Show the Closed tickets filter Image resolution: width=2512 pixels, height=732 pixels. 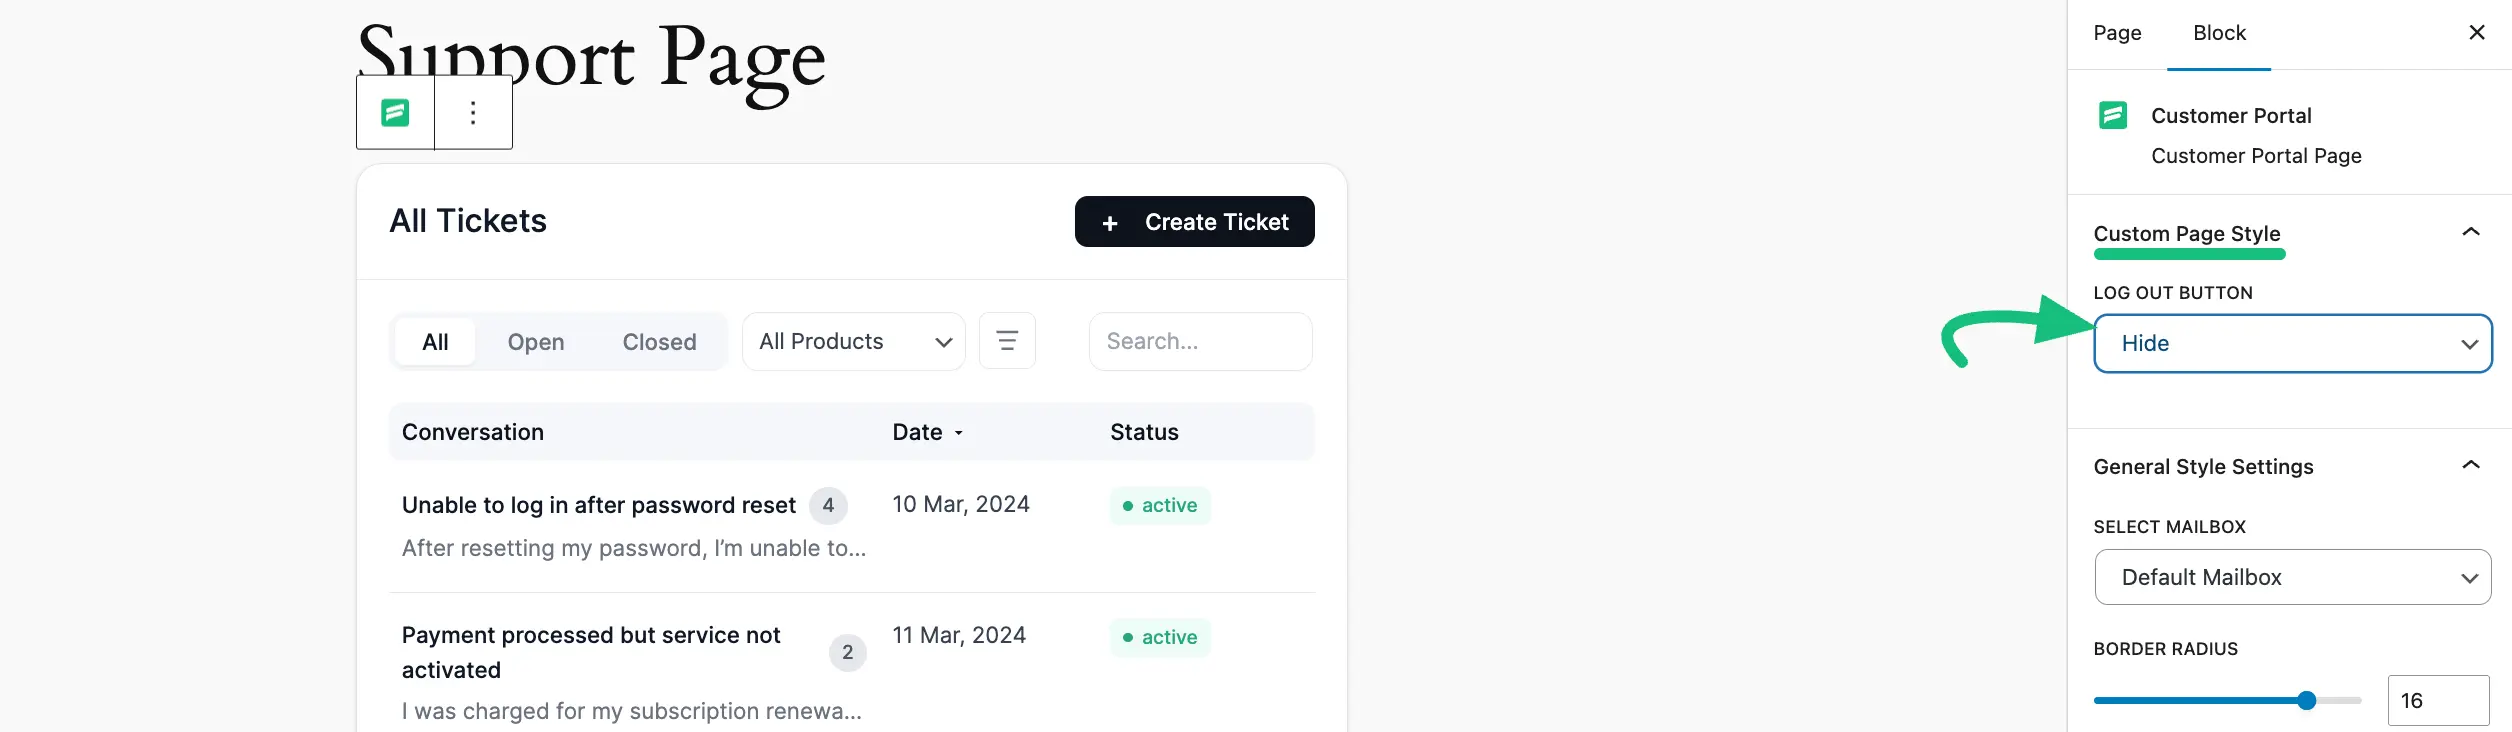tap(659, 342)
